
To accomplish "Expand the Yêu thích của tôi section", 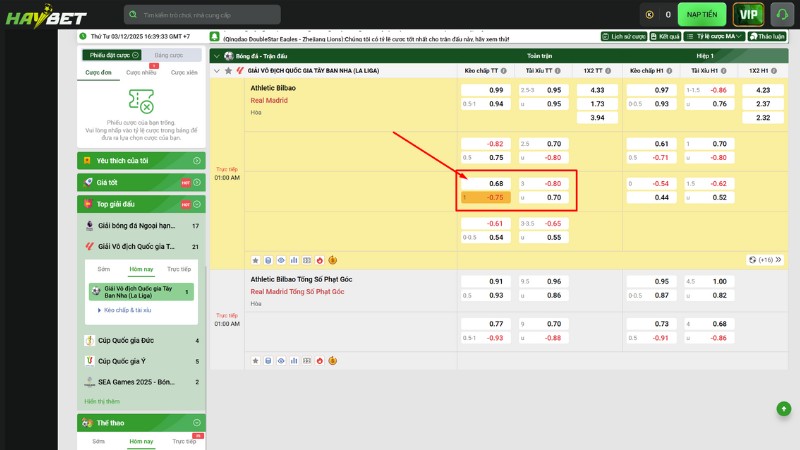I will tap(140, 160).
